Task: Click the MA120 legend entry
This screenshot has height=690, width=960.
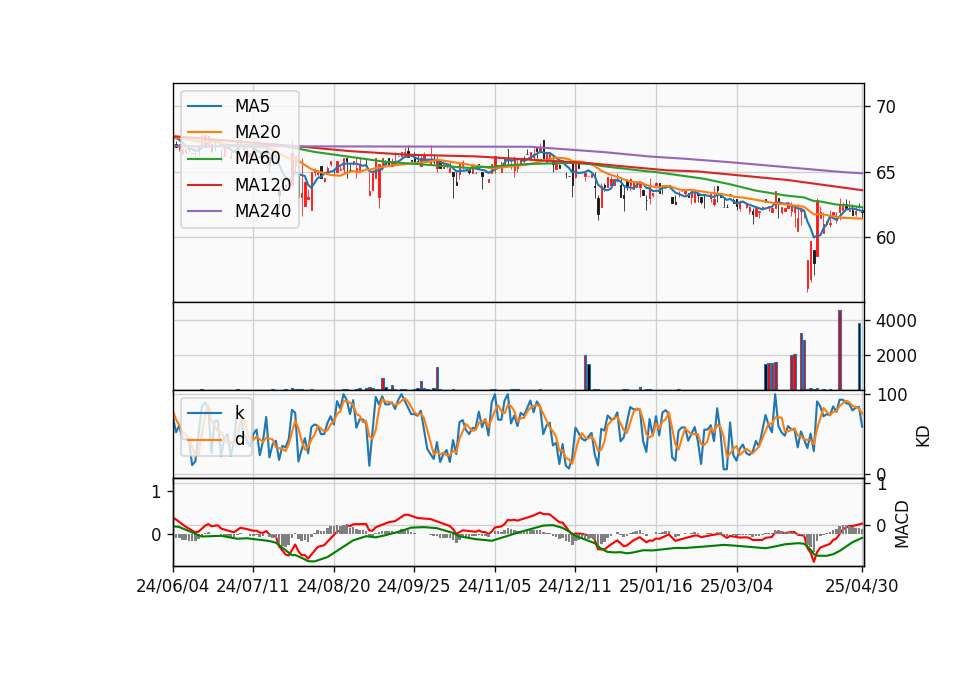Action: [x=239, y=184]
